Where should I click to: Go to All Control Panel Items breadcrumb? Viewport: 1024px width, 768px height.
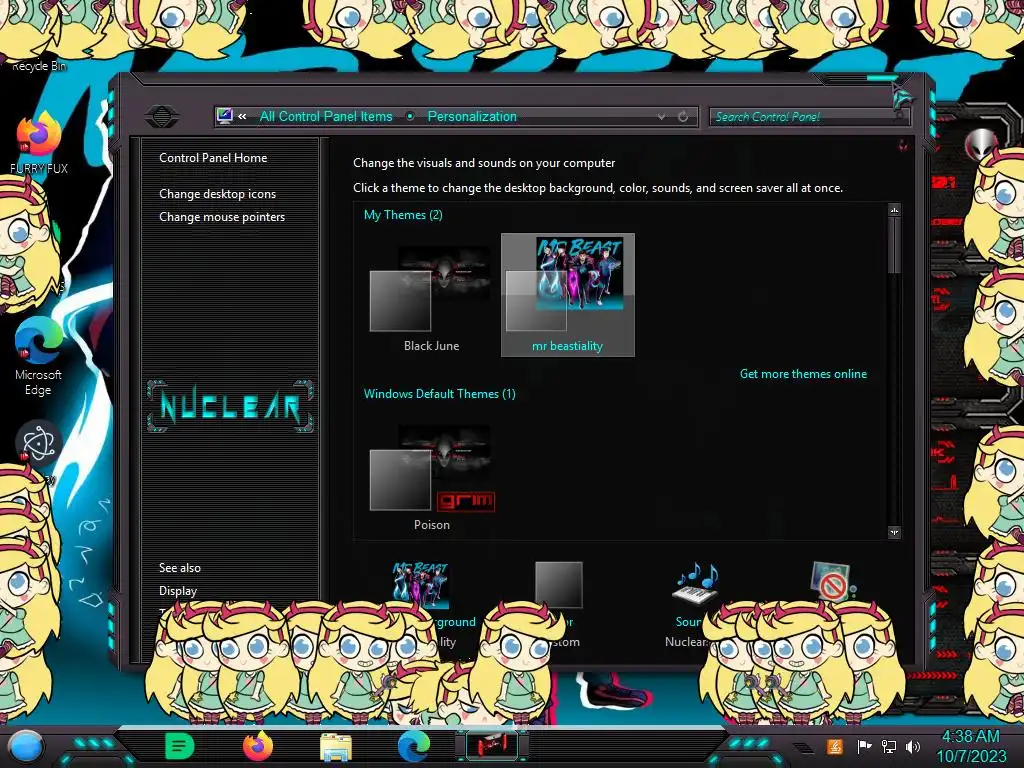tap(326, 116)
